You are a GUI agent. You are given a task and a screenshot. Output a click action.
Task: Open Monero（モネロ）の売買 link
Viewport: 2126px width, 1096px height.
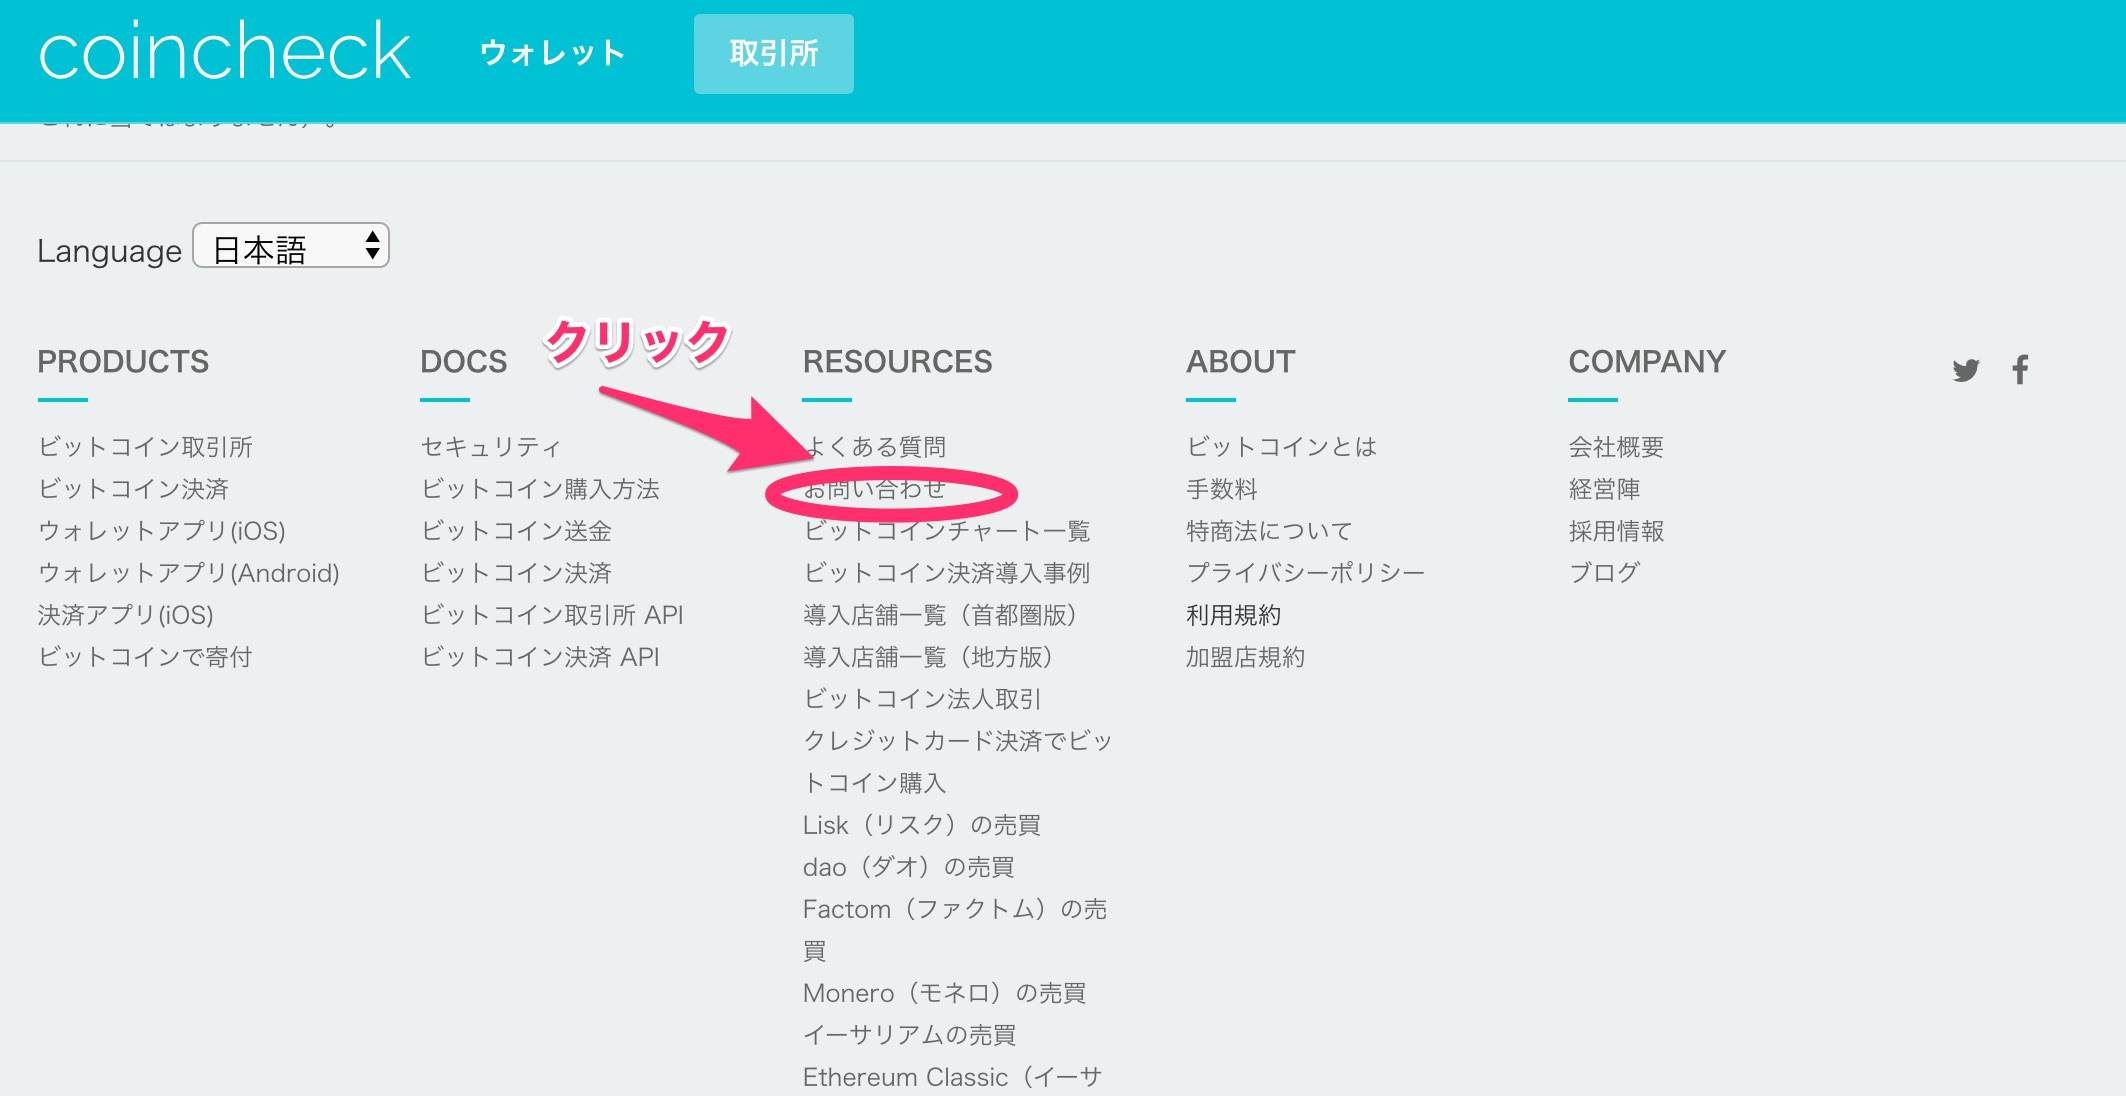[945, 993]
